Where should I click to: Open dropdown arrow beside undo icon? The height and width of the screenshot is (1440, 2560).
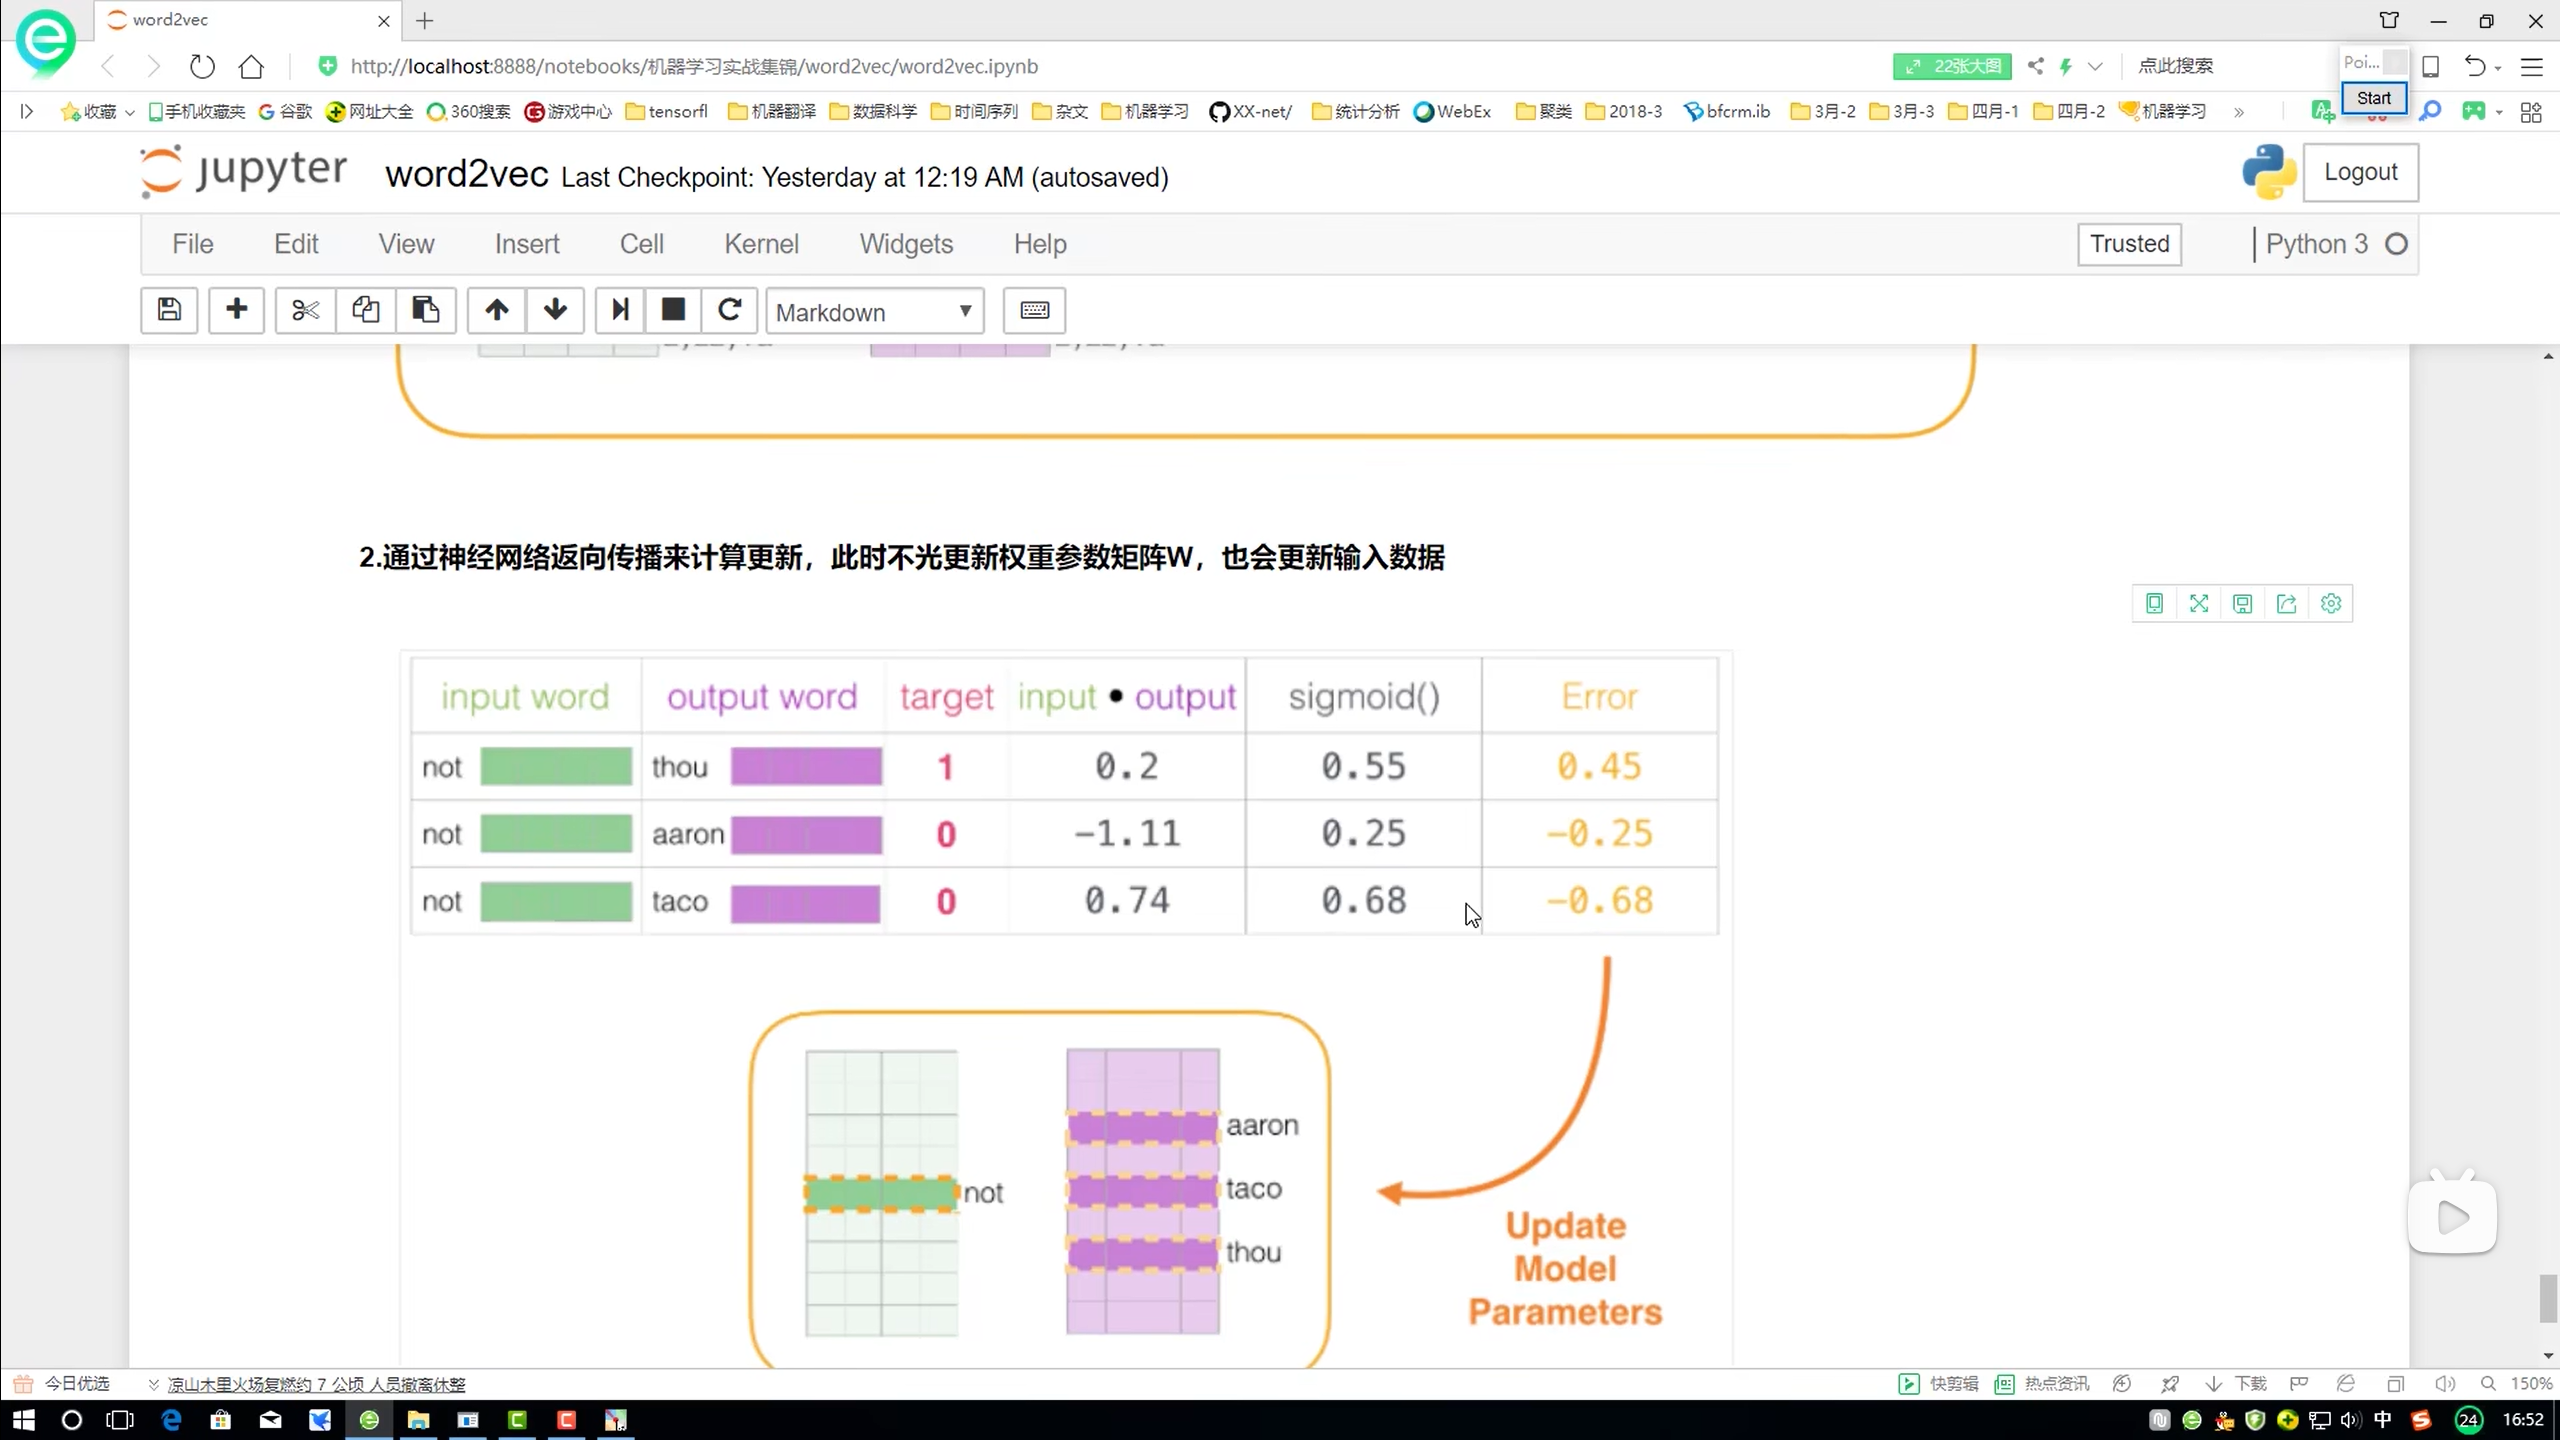[2498, 68]
